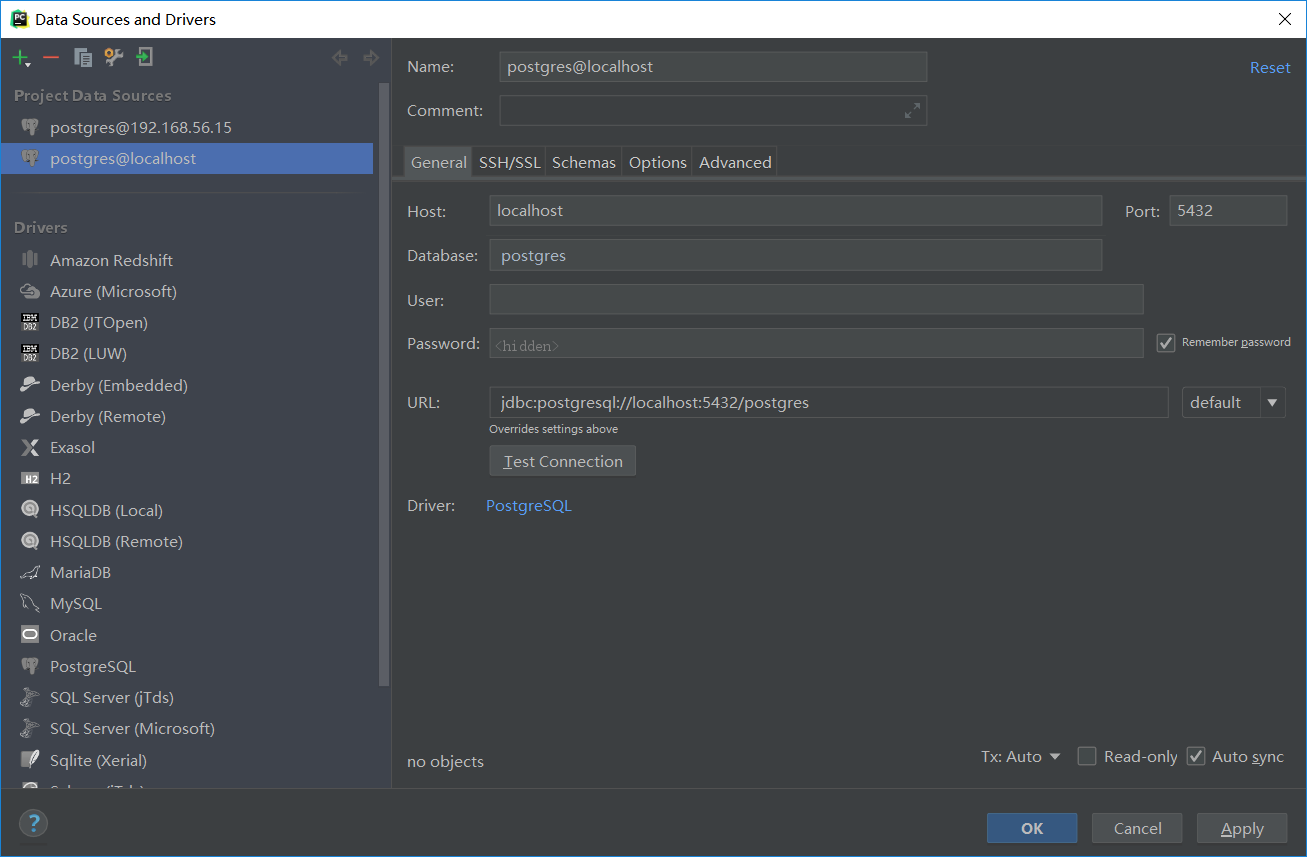Select the Amazon Redshift driver

coord(111,260)
